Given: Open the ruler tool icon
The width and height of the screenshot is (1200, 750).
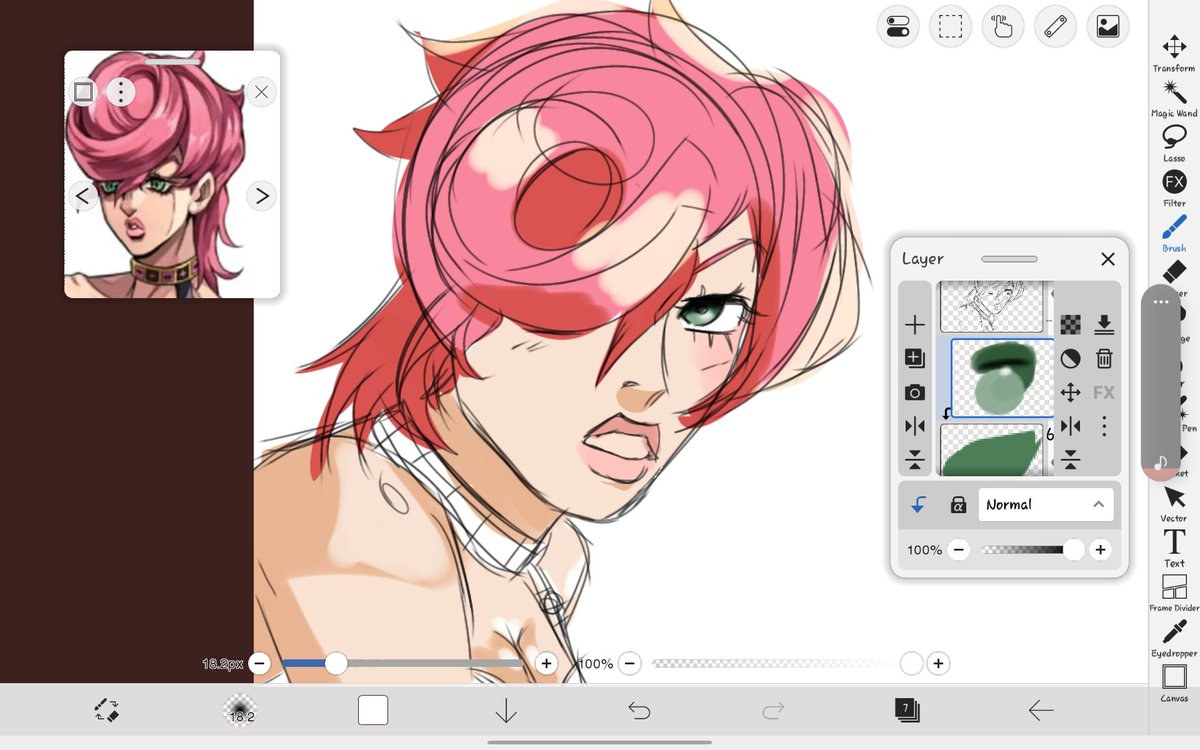Looking at the screenshot, I should click(1055, 27).
